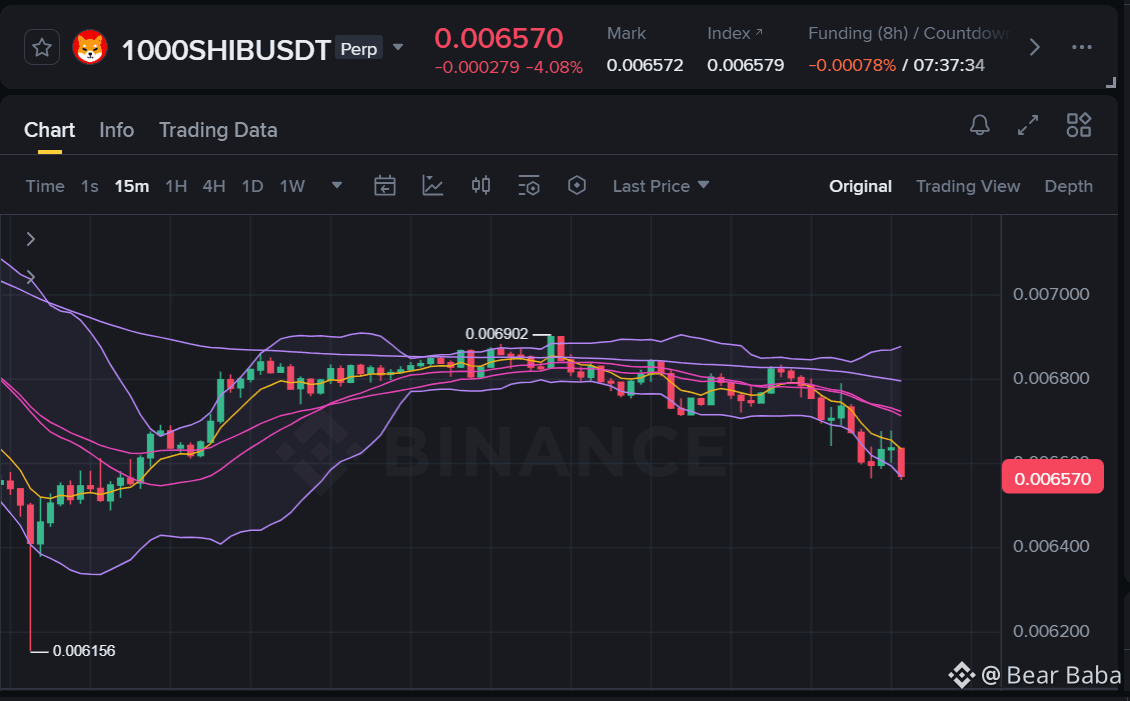Select the 1H interval
Screen dimensions: 1130x701
pyautogui.click(x=176, y=187)
